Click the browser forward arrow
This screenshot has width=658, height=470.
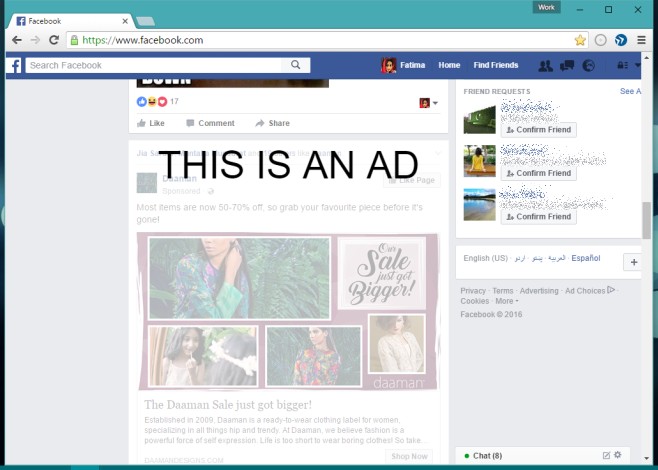tap(35, 40)
